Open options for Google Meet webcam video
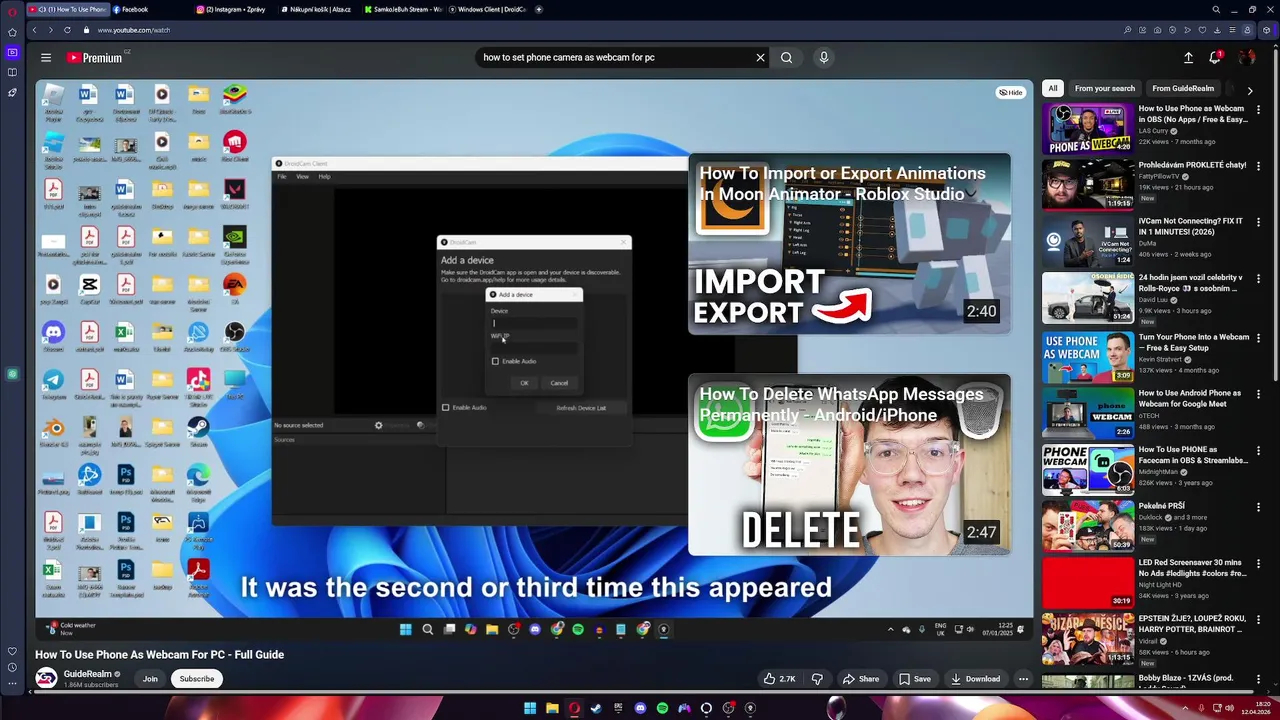The height and width of the screenshot is (720, 1280). (1258, 394)
